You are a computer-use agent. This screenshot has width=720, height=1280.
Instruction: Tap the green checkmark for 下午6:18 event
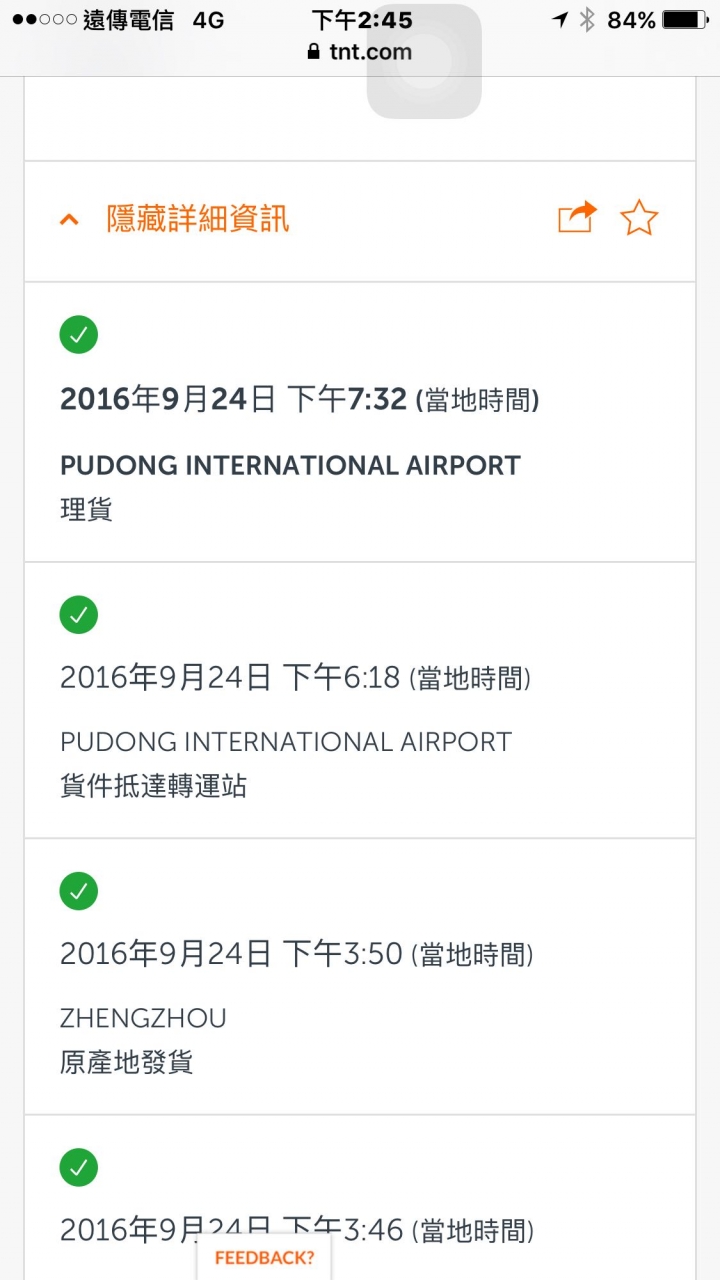[x=79, y=614]
